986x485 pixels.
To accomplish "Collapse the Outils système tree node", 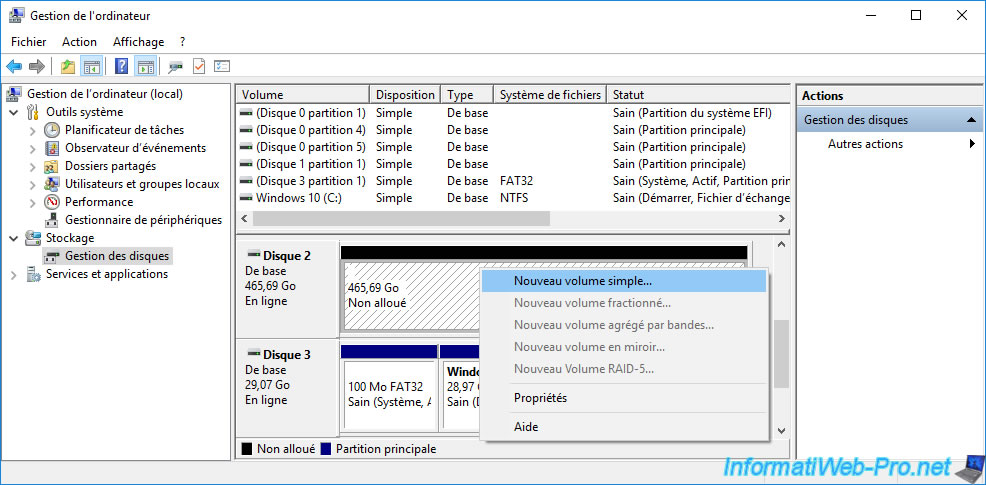I will click(x=14, y=112).
